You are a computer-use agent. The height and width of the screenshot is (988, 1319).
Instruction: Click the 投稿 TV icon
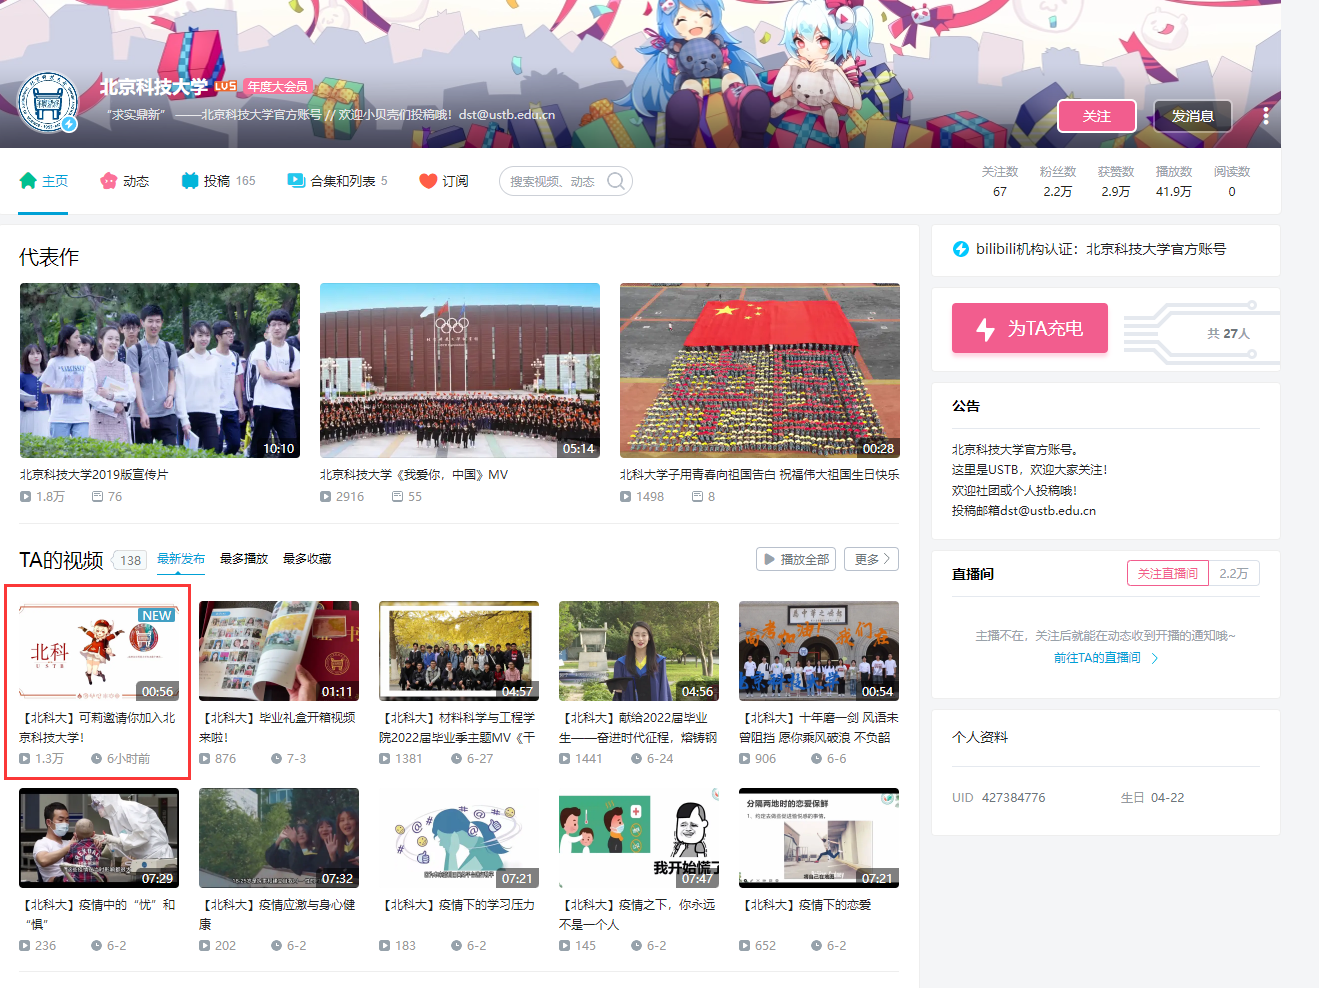[190, 181]
